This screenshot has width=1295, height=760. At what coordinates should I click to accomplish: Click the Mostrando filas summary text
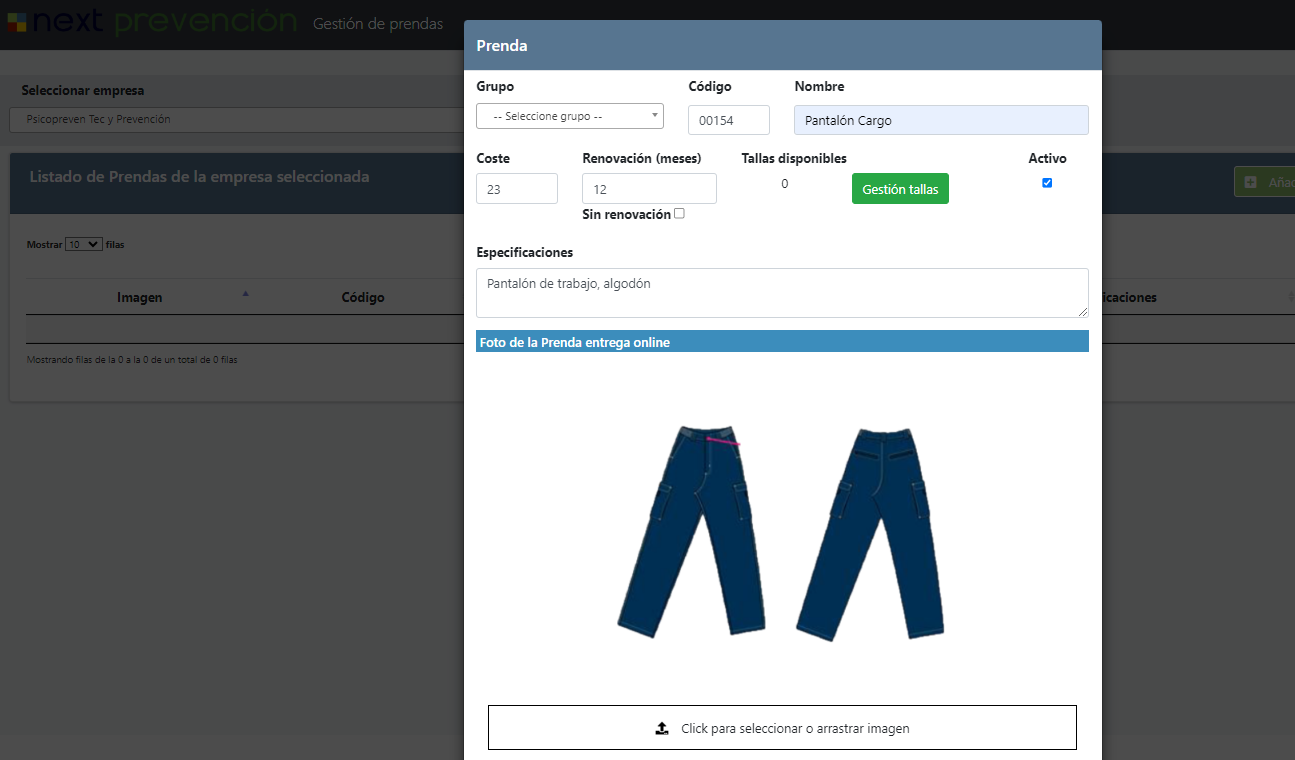point(132,359)
